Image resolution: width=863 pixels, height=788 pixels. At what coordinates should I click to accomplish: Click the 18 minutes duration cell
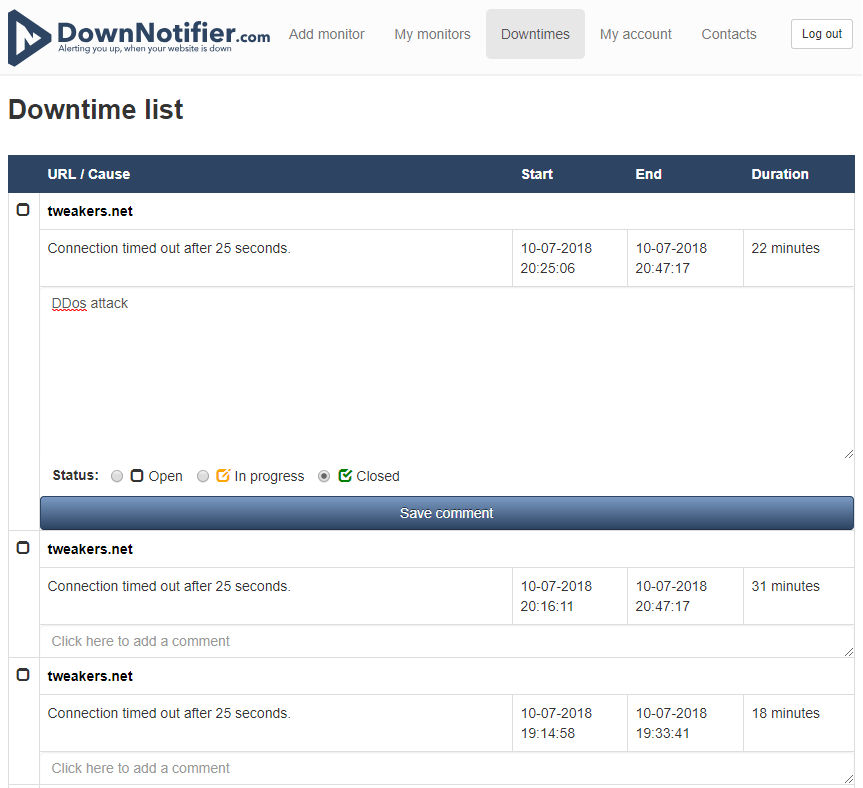click(799, 723)
